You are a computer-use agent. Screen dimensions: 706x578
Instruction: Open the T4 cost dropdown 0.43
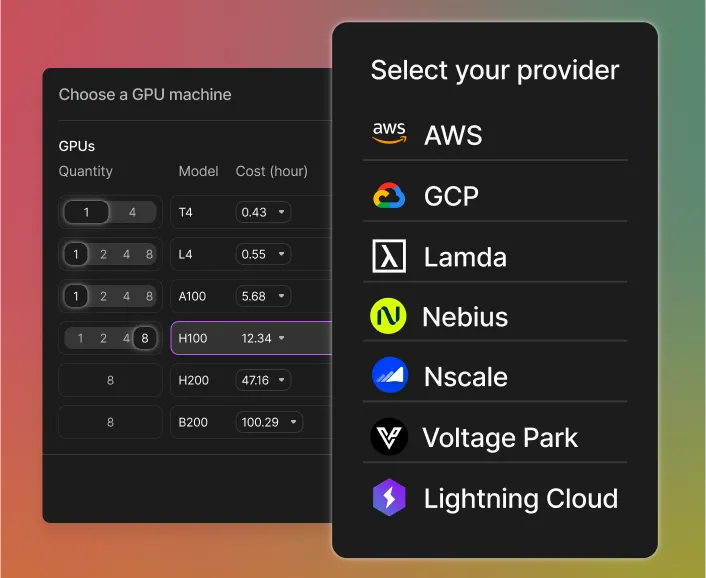(263, 212)
